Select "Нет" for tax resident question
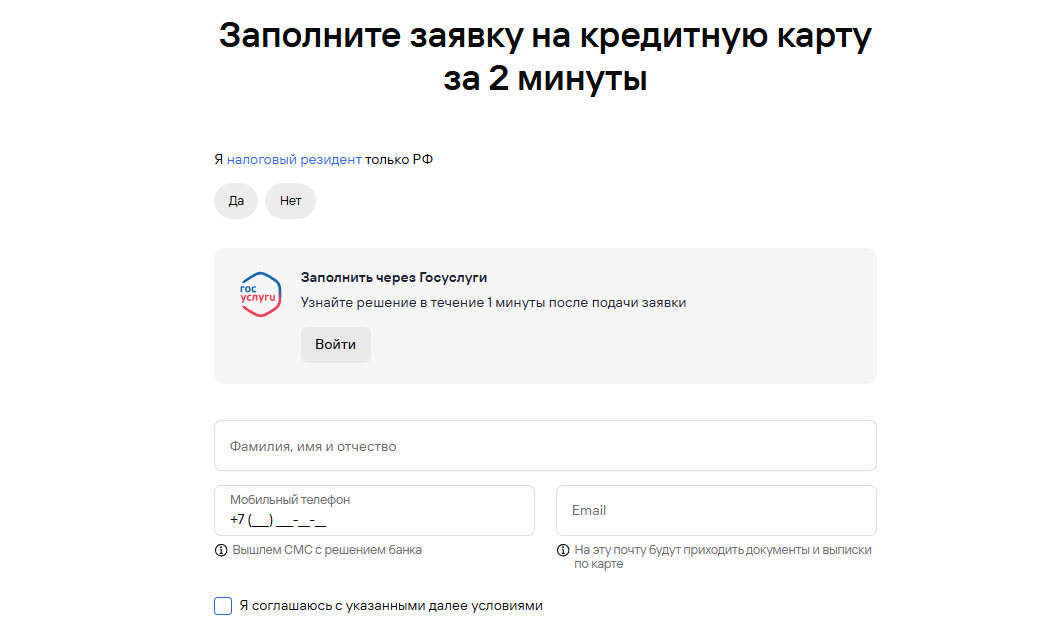 [290, 201]
